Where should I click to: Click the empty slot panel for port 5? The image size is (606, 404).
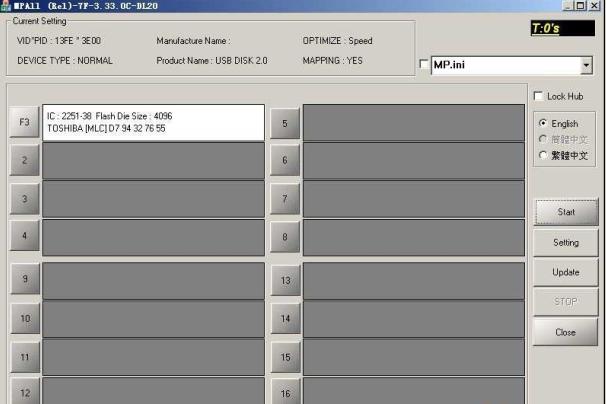click(414, 122)
